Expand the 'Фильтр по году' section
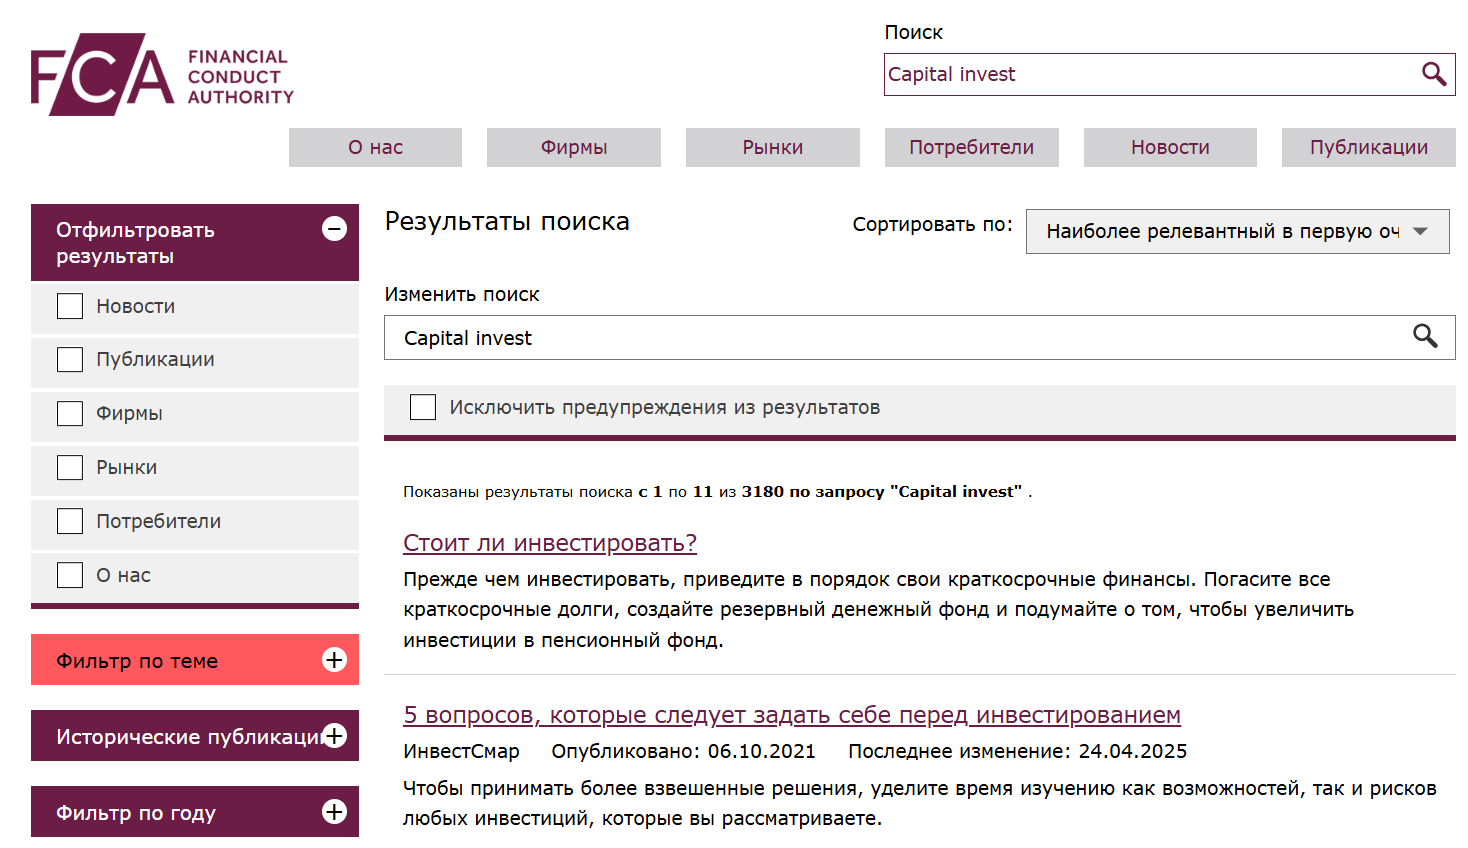The width and height of the screenshot is (1468, 848). click(x=195, y=812)
